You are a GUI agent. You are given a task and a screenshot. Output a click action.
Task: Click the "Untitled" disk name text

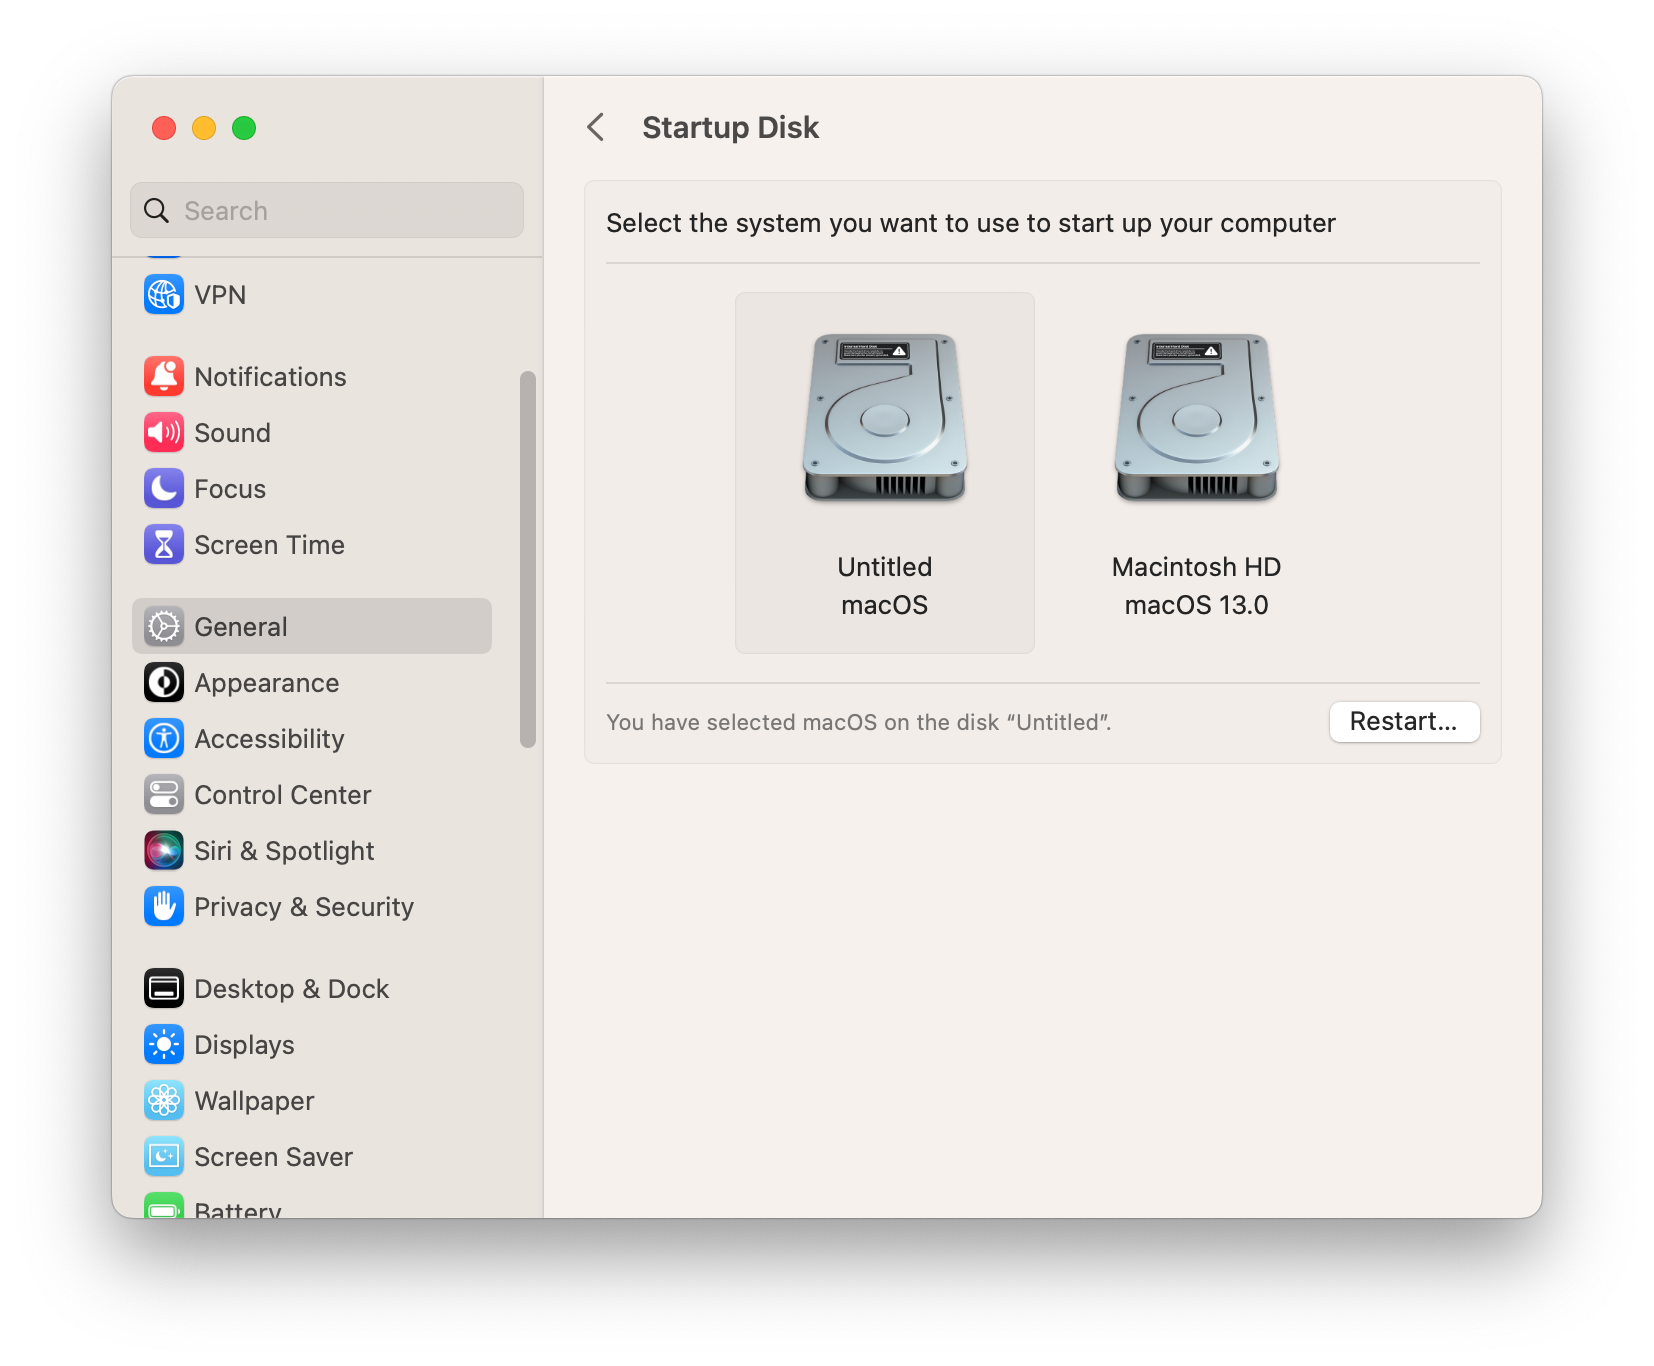(x=885, y=567)
